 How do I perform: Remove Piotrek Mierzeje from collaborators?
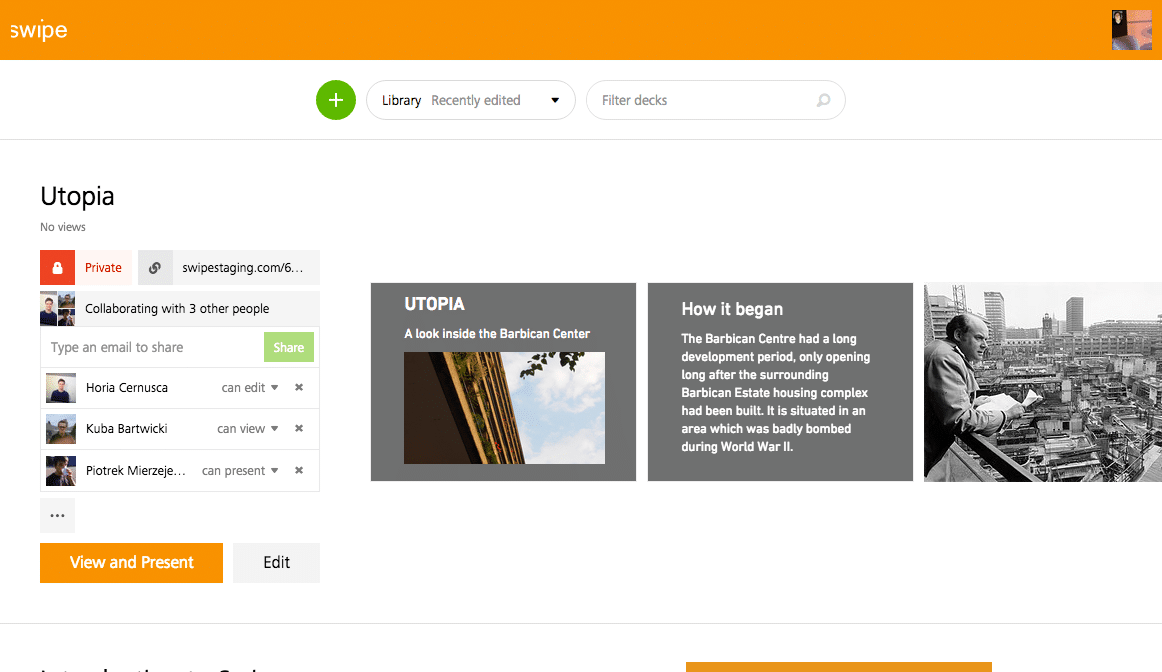[x=299, y=470]
